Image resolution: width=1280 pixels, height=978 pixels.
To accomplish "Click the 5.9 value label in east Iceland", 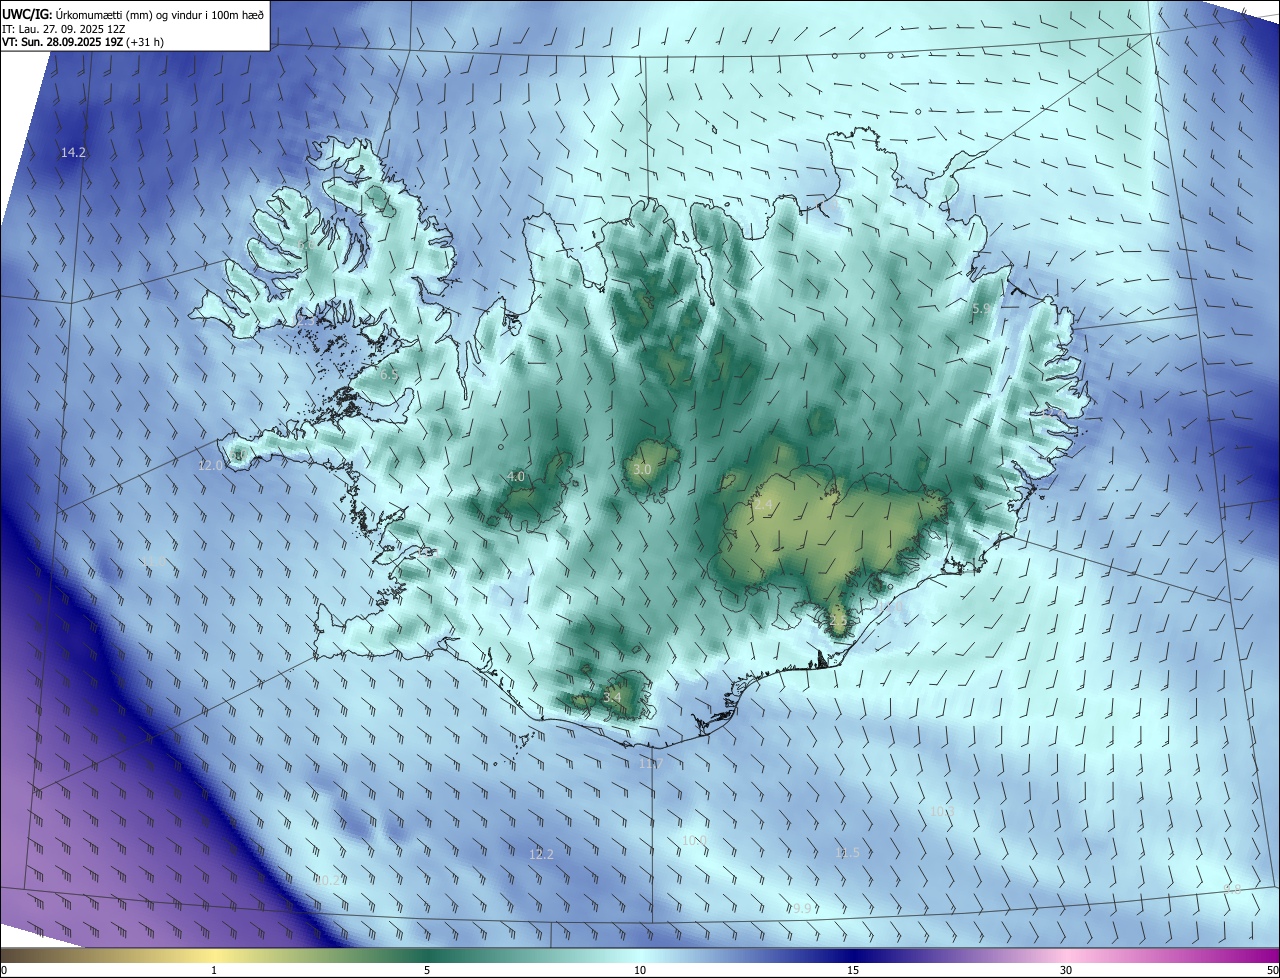I will point(981,309).
